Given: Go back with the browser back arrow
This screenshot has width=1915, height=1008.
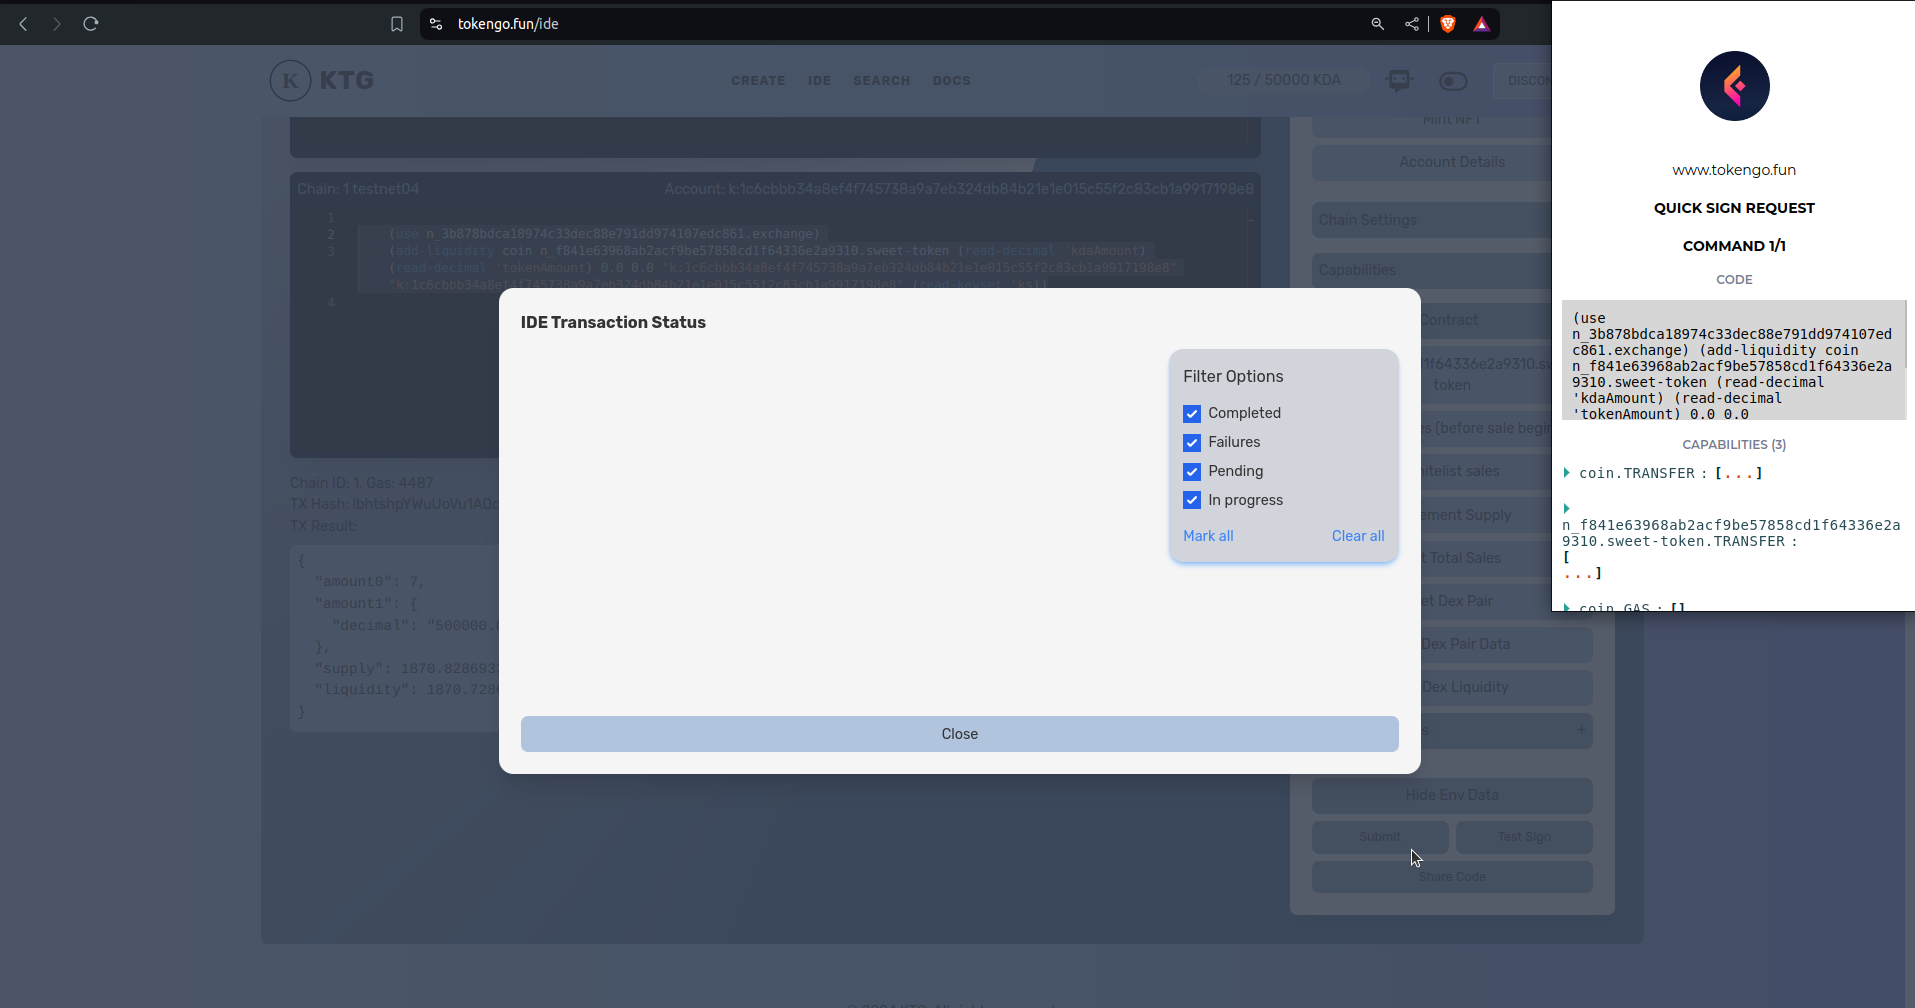Looking at the screenshot, I should 23,24.
